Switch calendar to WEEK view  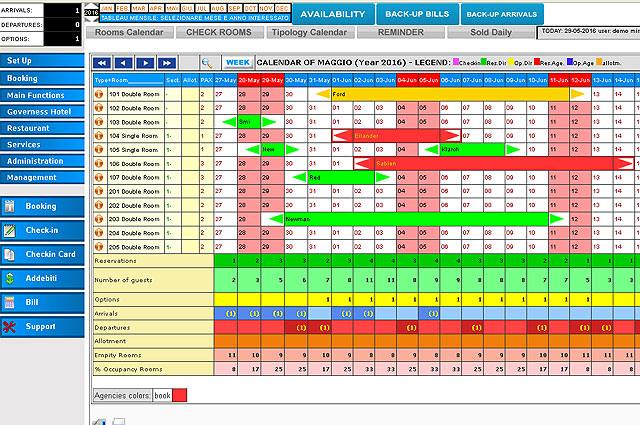point(238,62)
